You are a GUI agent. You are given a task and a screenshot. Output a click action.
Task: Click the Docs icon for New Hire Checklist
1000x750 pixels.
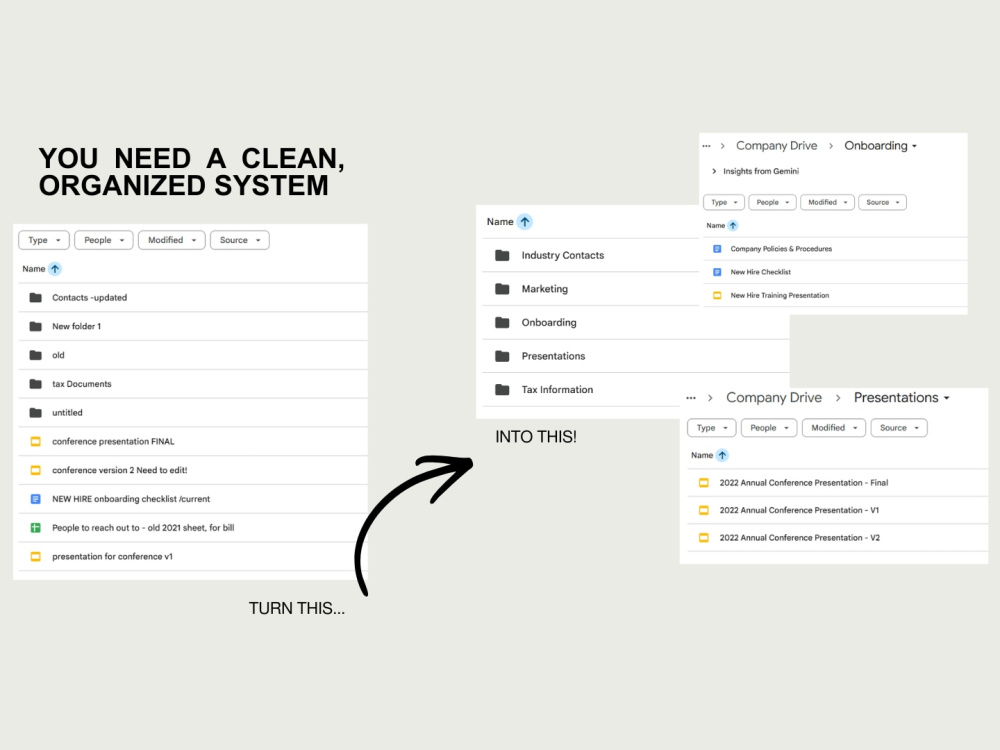(717, 272)
